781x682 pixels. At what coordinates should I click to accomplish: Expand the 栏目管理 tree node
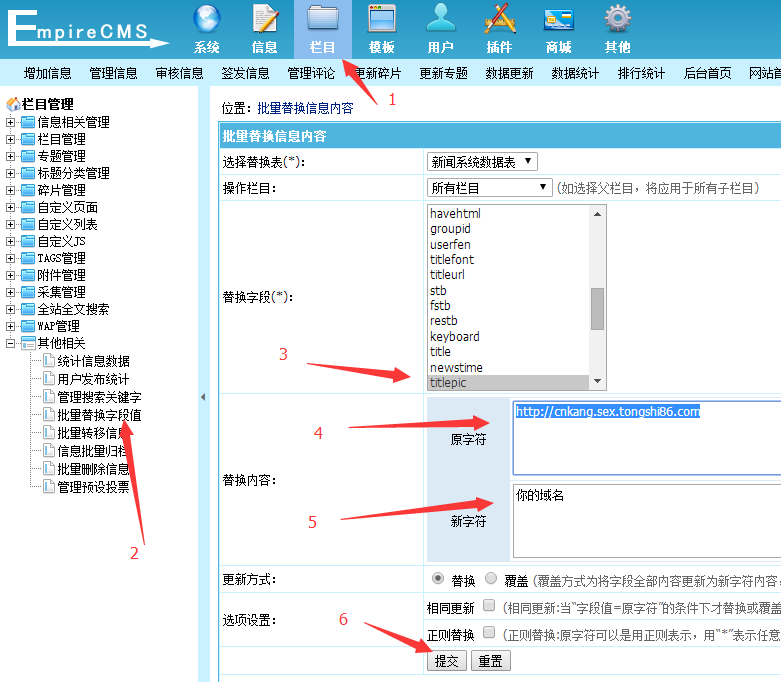[x=10, y=139]
